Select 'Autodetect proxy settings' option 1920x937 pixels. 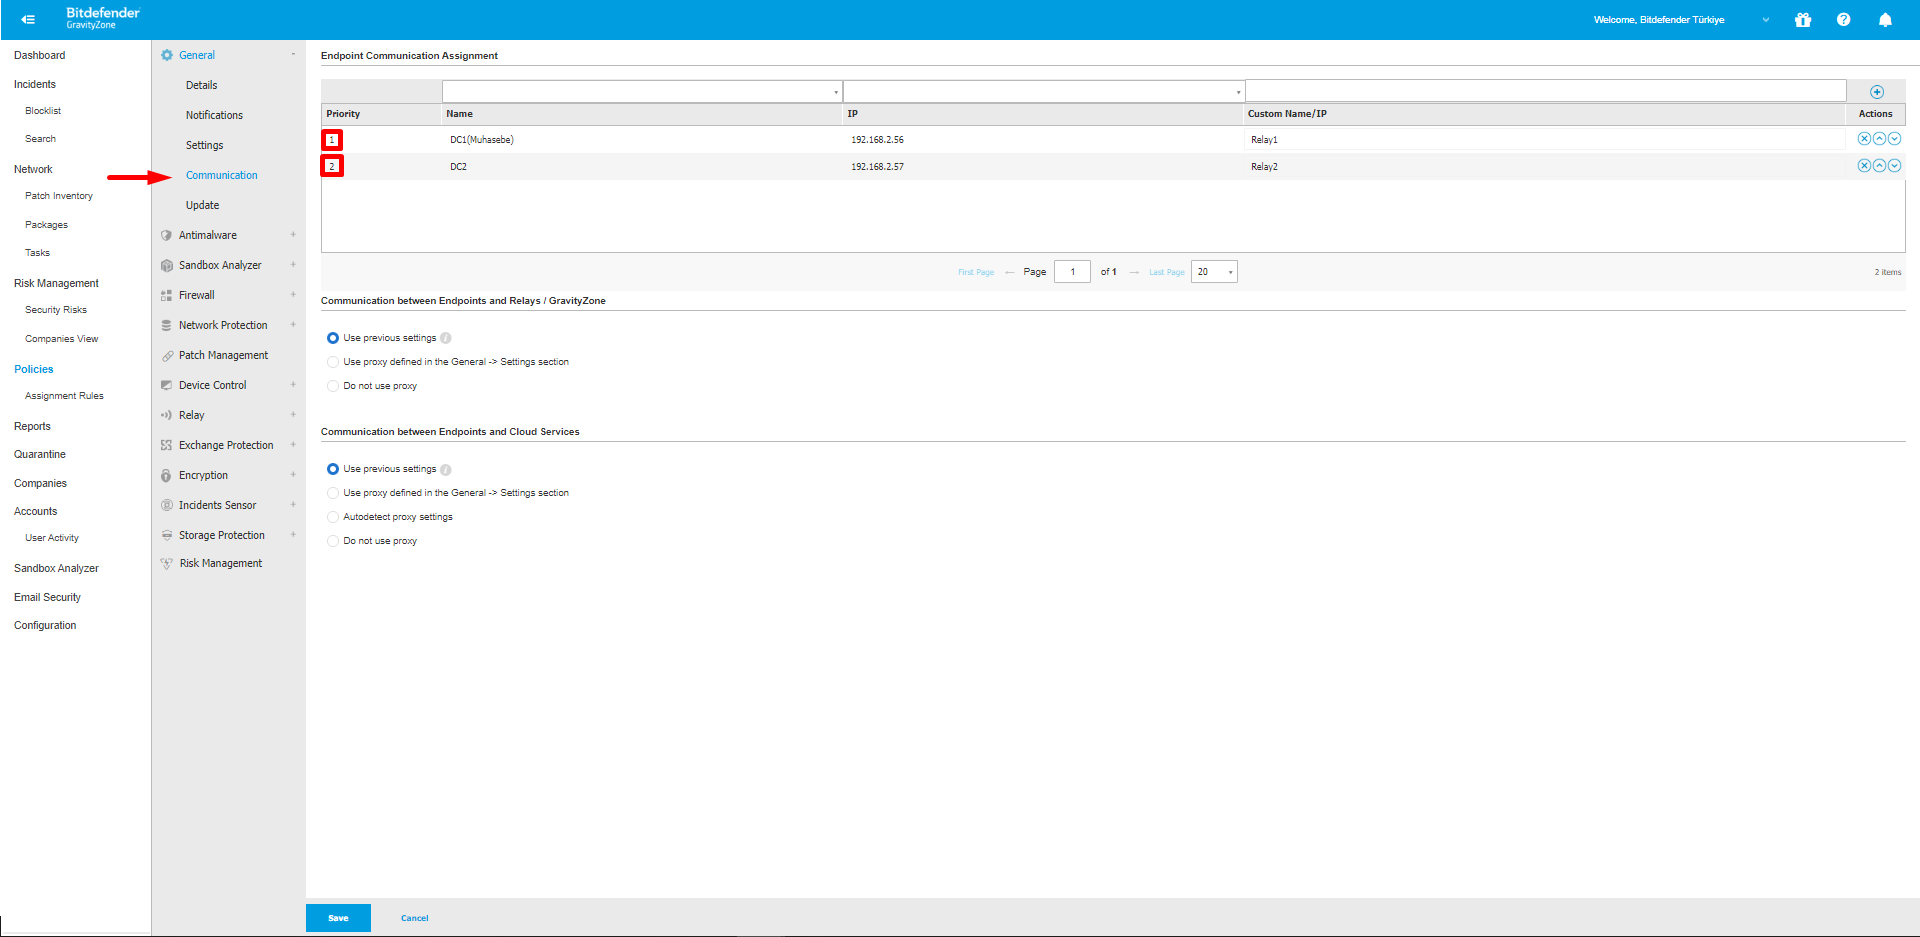coord(333,517)
